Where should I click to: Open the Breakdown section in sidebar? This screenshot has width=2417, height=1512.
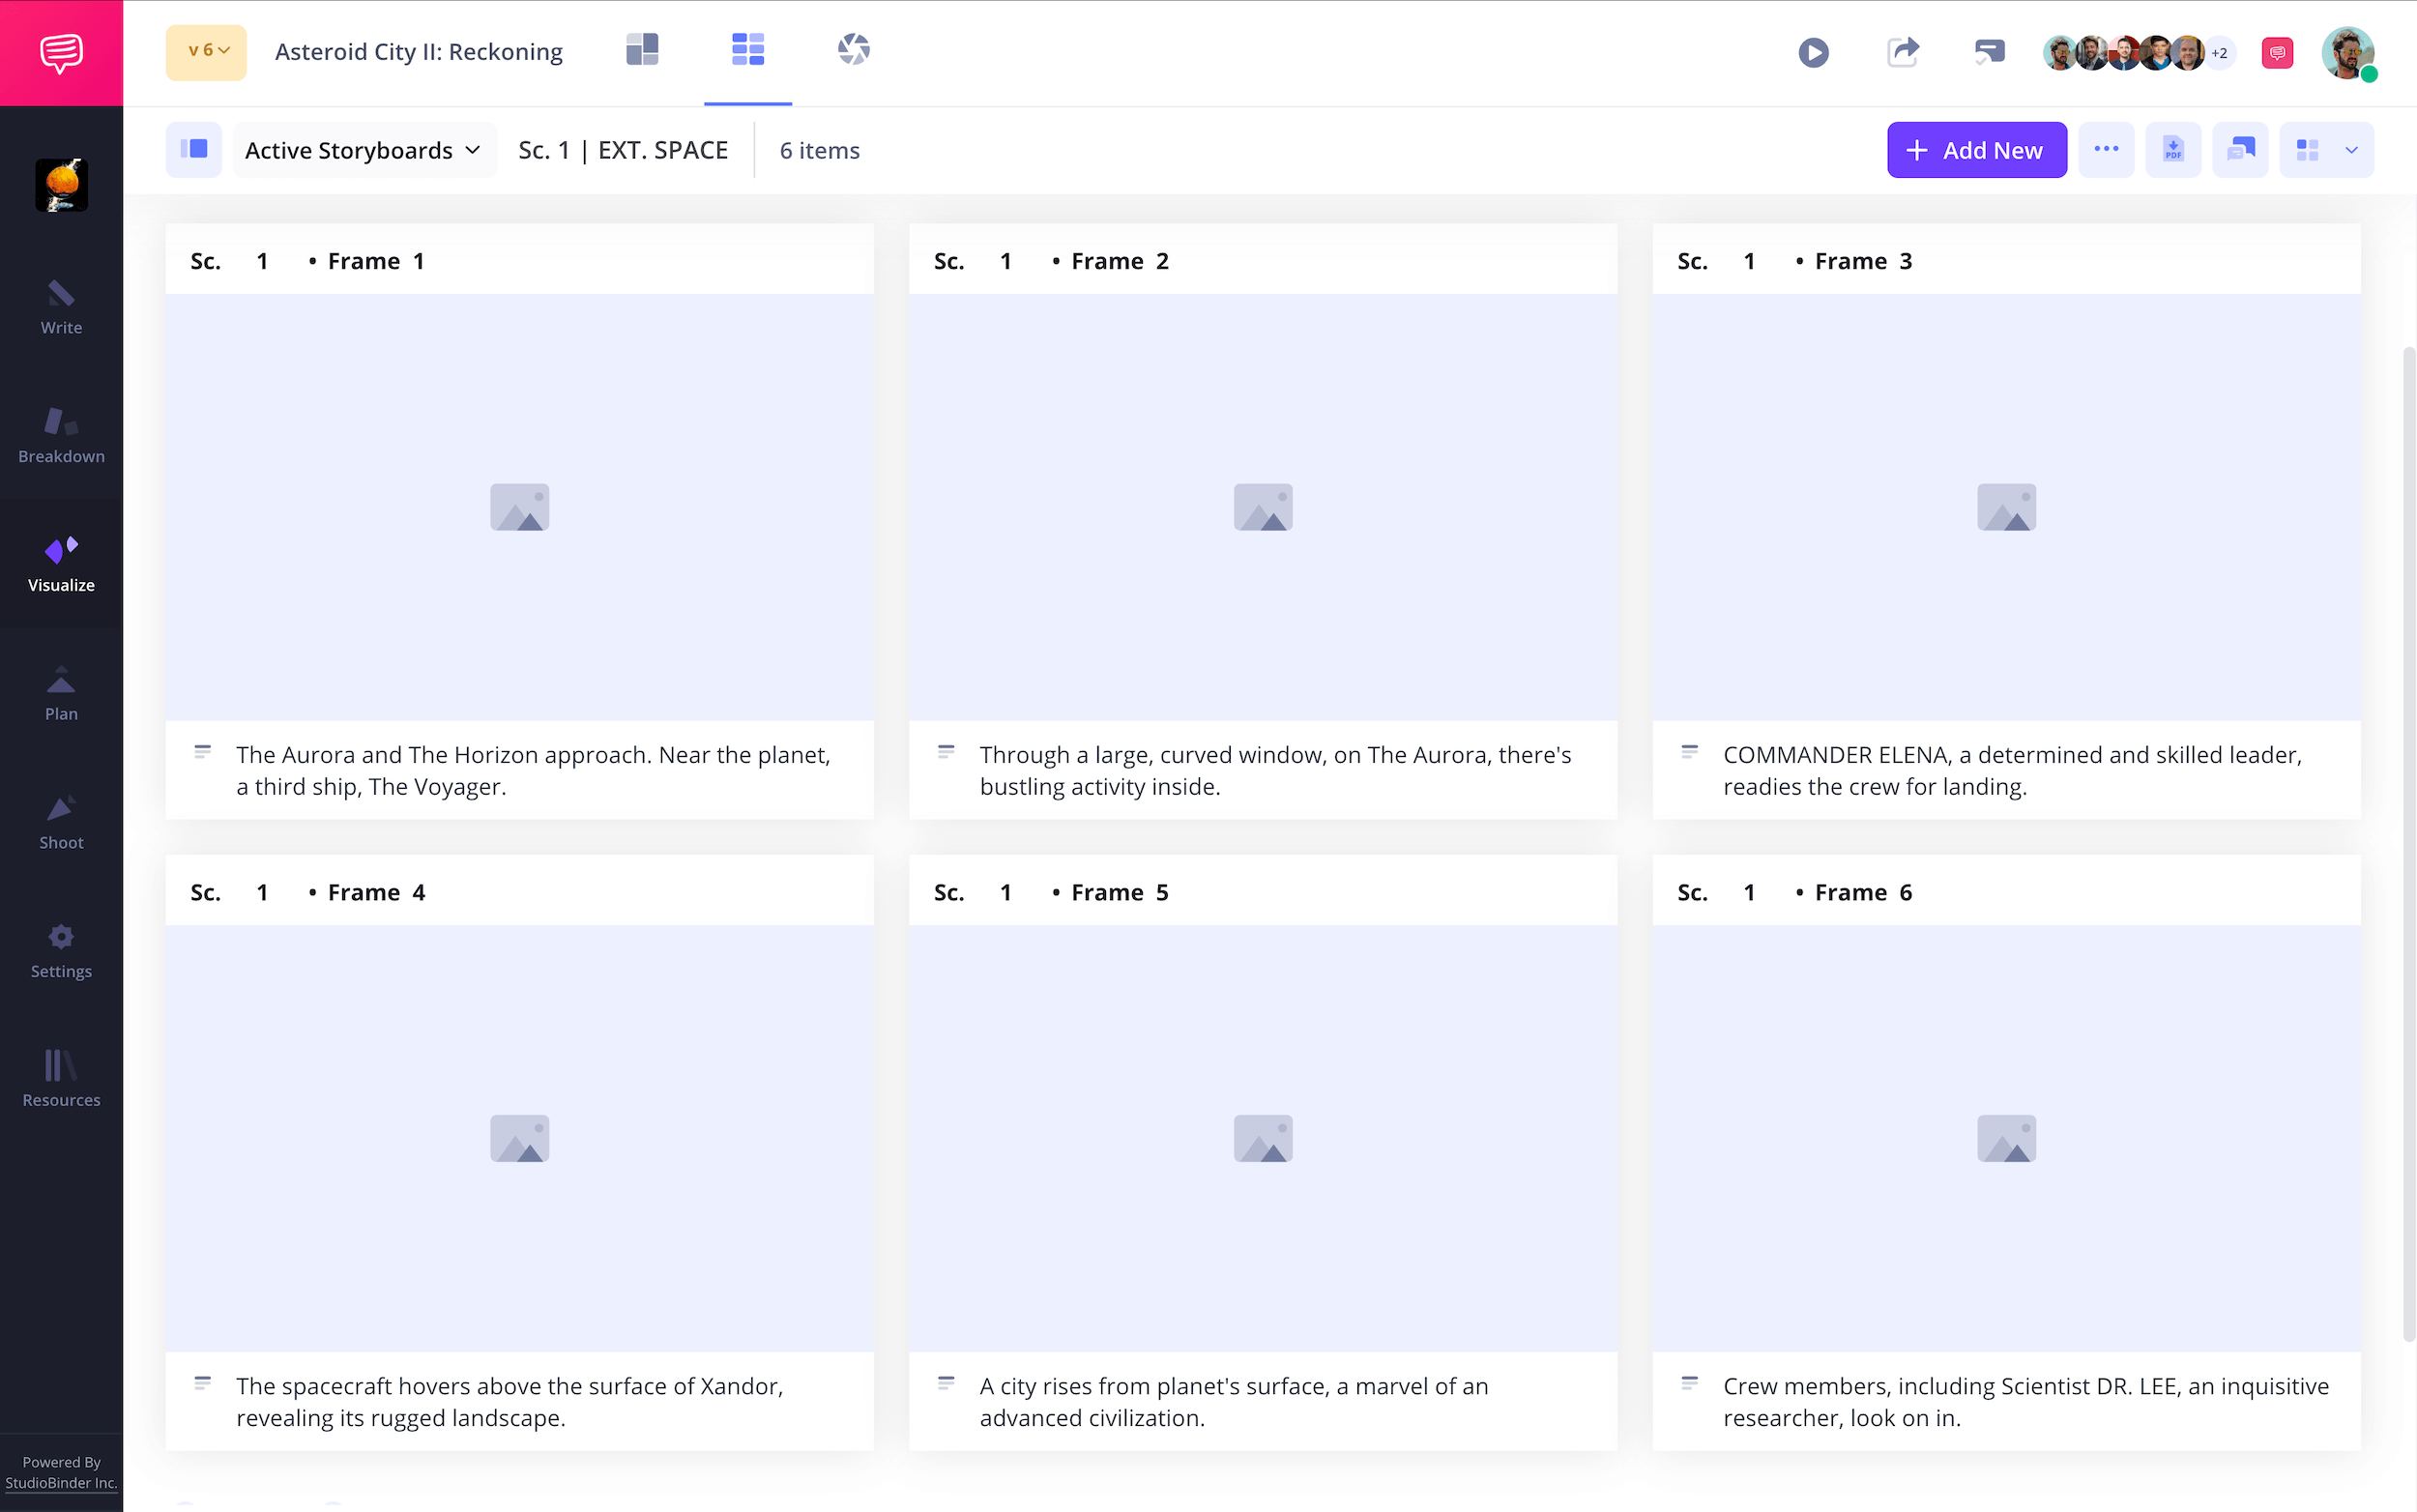coord(61,436)
